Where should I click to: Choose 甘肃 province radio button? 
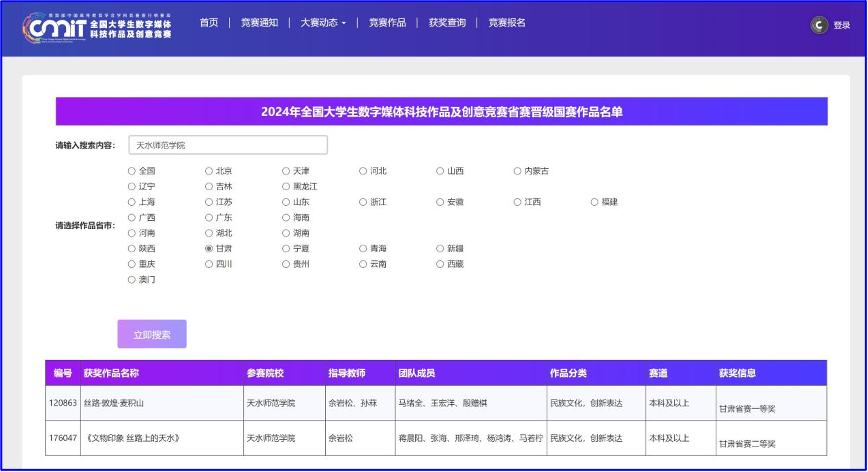tap(209, 248)
